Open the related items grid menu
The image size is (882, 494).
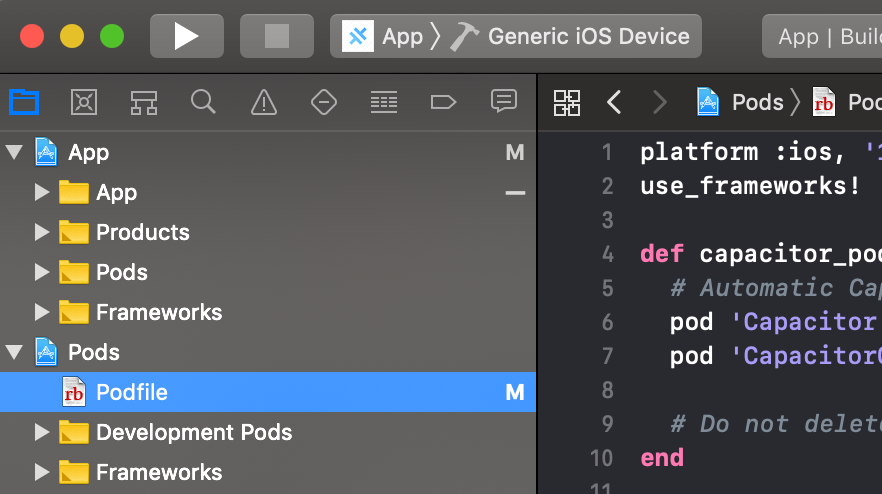coord(567,101)
